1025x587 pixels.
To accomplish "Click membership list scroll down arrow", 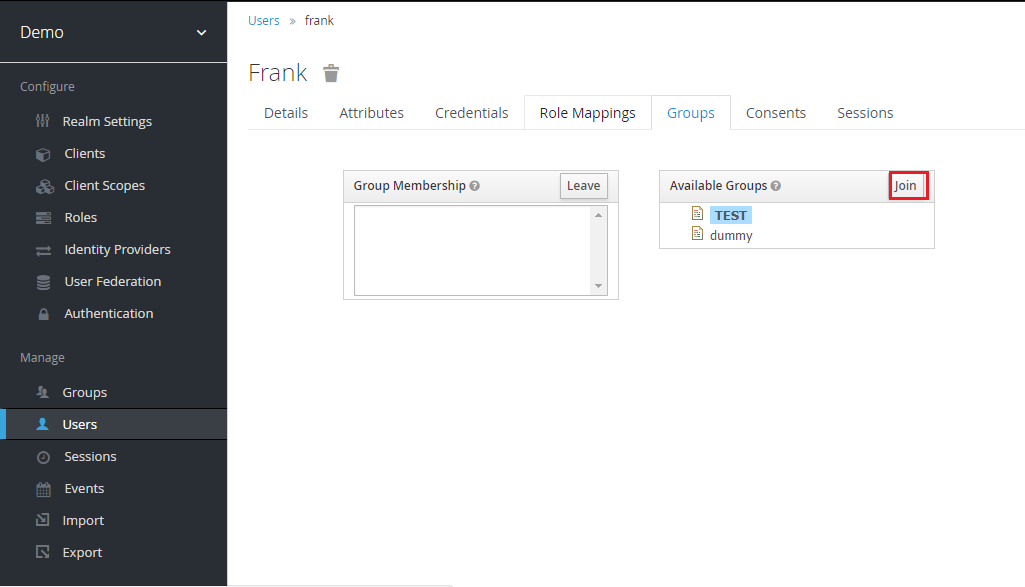I will pos(598,286).
